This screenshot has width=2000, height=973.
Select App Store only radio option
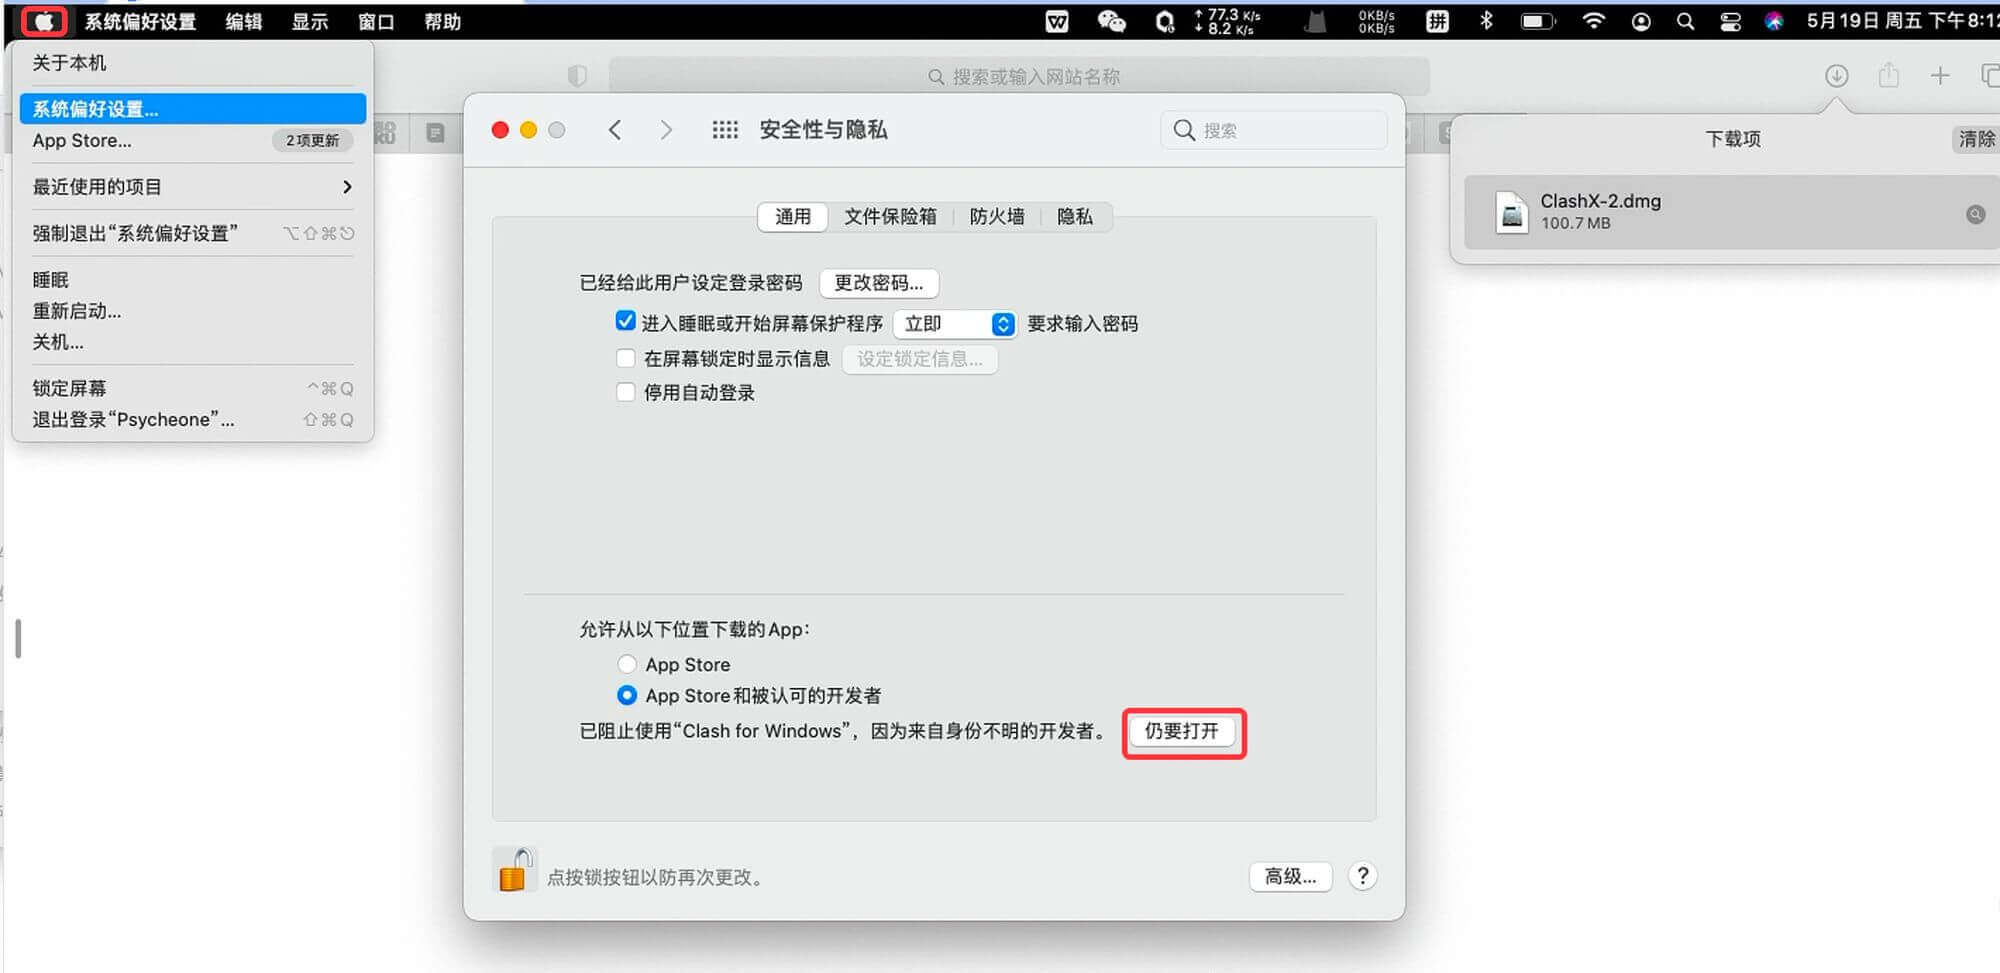click(627, 664)
